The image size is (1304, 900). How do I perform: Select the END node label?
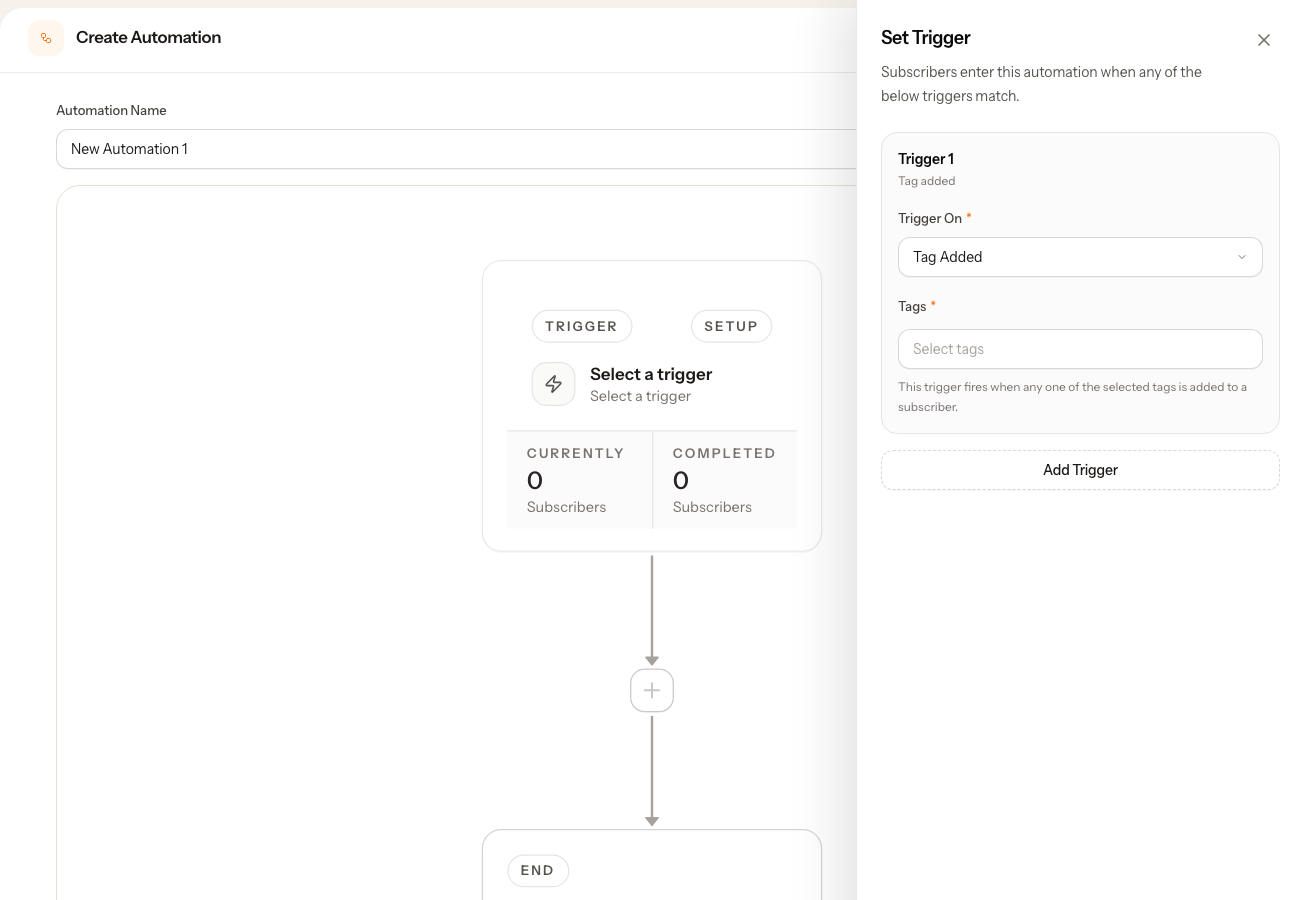click(537, 871)
